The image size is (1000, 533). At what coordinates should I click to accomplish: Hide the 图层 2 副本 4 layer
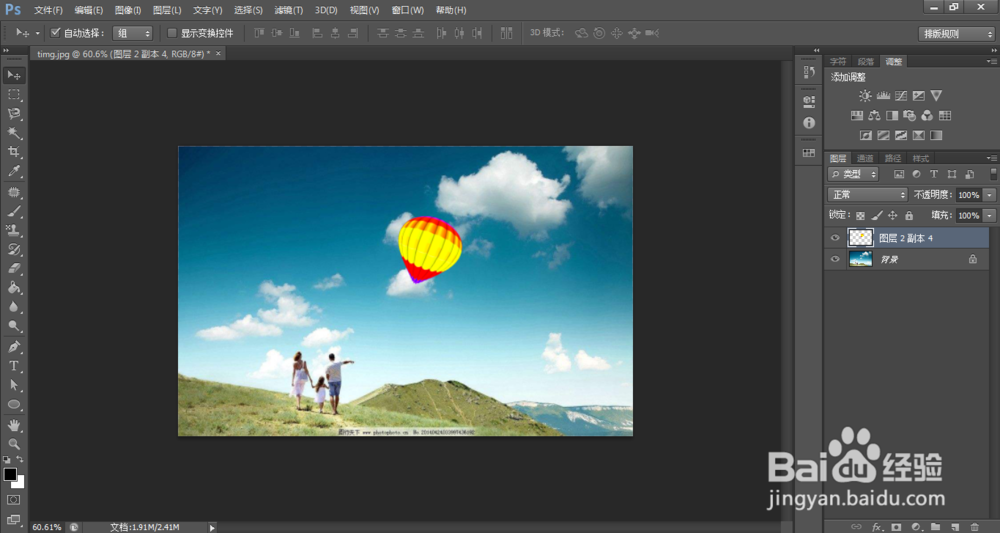click(x=835, y=238)
